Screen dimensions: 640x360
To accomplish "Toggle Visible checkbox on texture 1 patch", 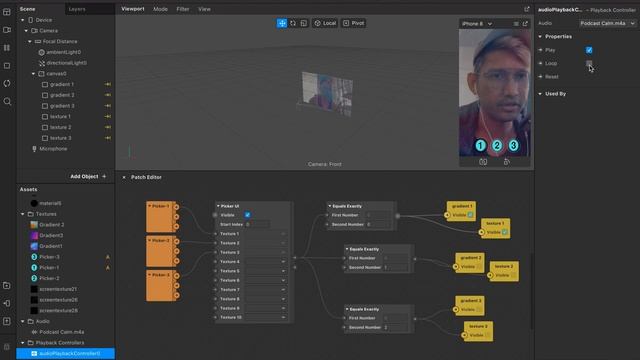I will (x=505, y=232).
